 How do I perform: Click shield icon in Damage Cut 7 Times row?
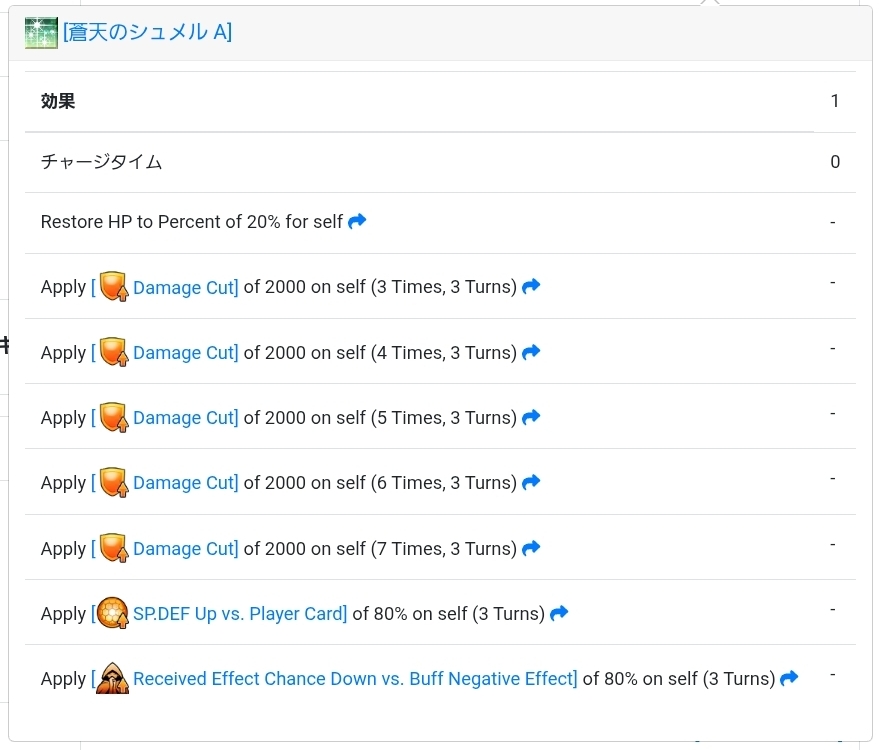(114, 548)
